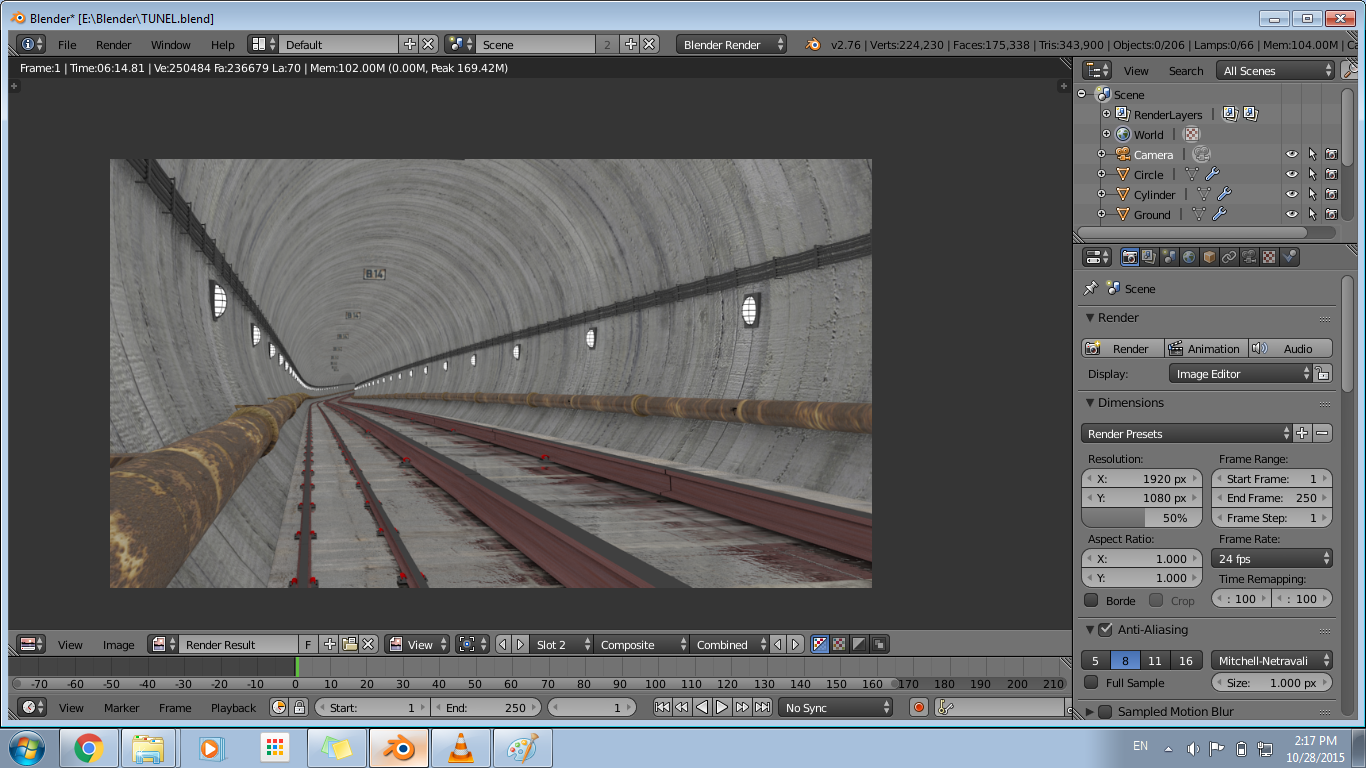Image resolution: width=1366 pixels, height=768 pixels.
Task: Enable the Full Sample checkbox
Action: pos(1091,682)
